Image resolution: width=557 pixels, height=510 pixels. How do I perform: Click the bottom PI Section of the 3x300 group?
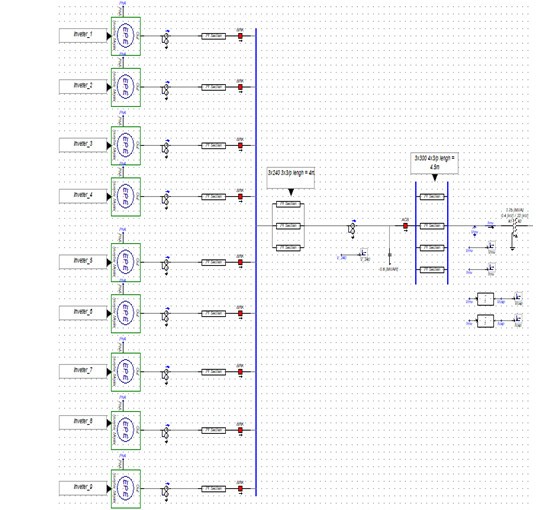point(432,270)
